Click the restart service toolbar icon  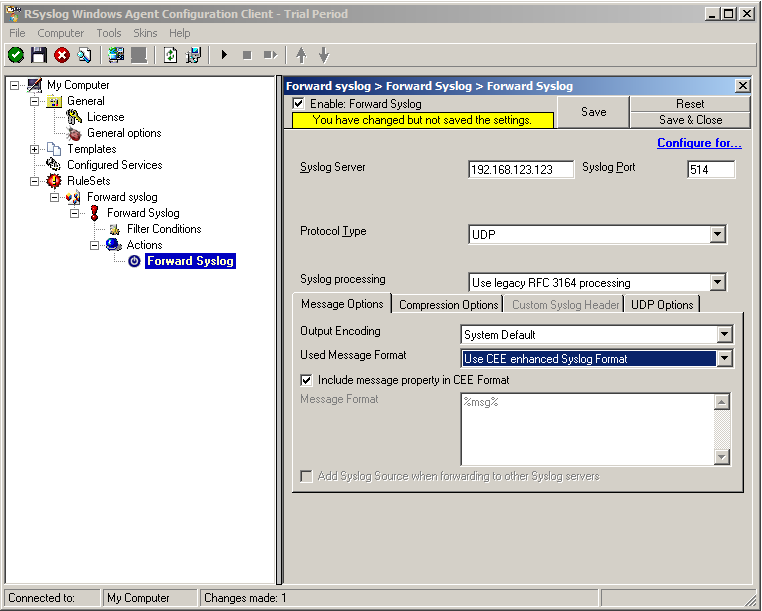[270, 55]
